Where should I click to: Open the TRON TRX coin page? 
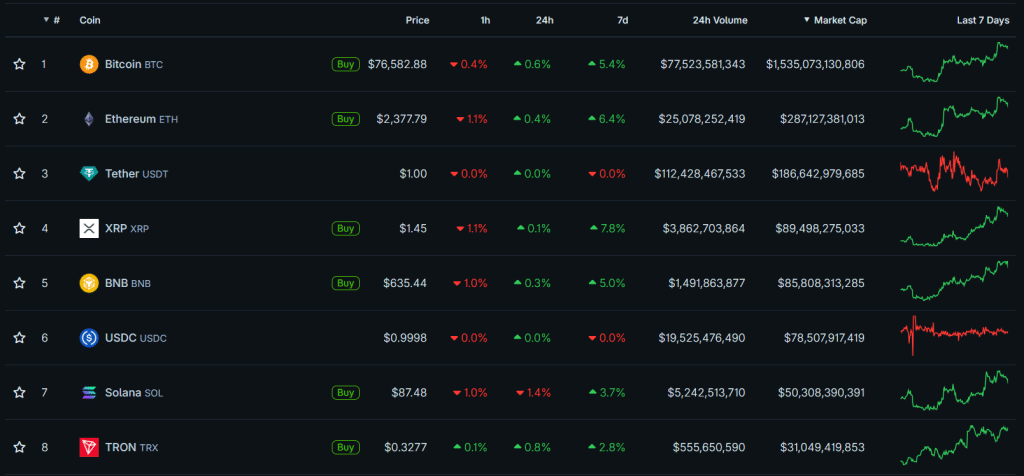coord(131,447)
